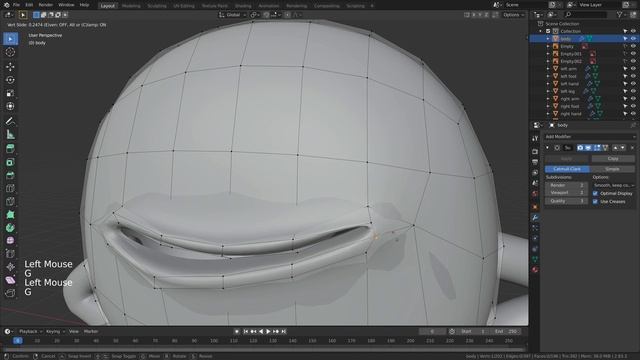Activate the Spin tool
Viewport: 640px width, 360px height.
tap(11, 228)
